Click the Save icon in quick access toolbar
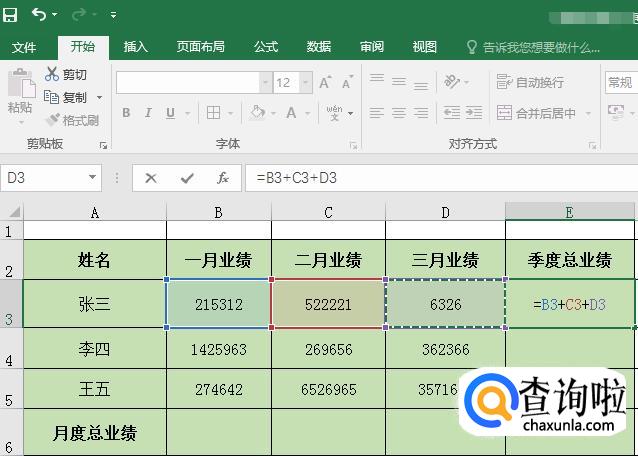Viewport: 638px width, 456px height. click(10, 15)
